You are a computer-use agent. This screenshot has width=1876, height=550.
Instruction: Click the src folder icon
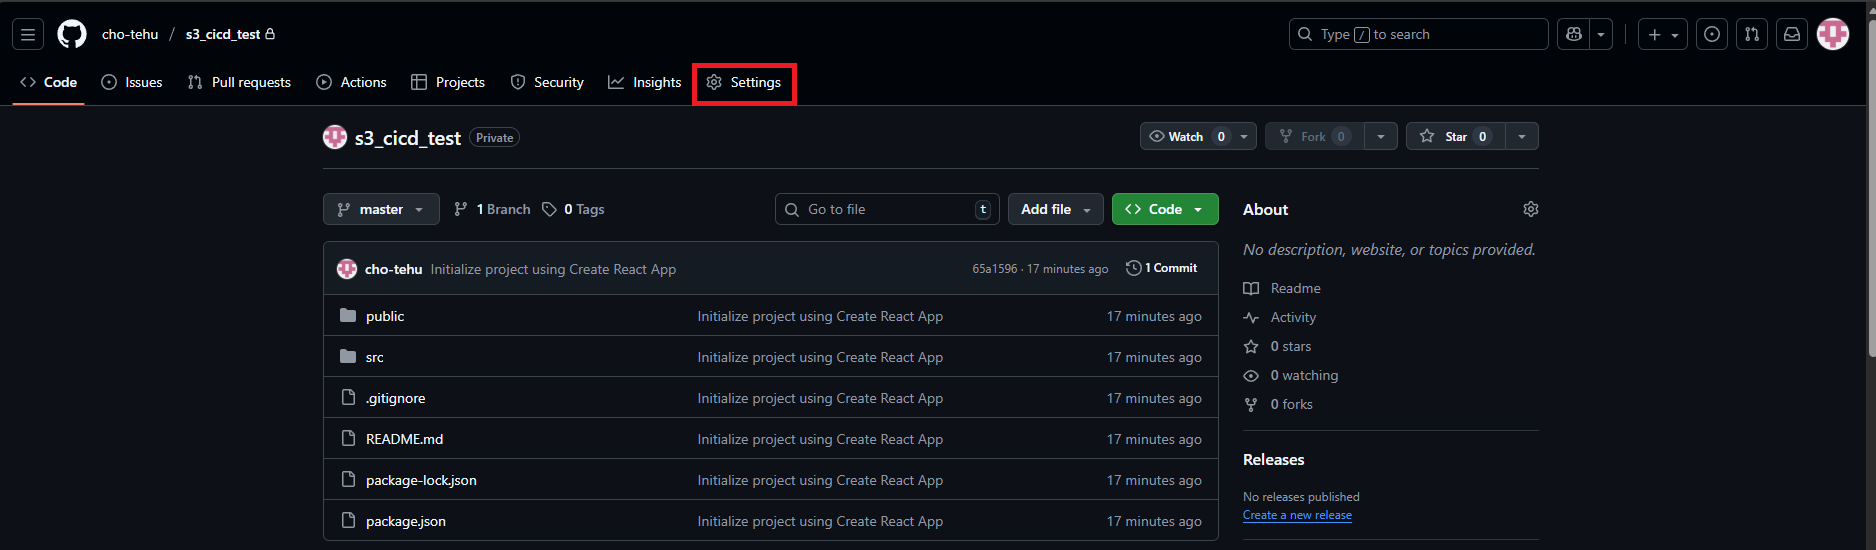click(348, 356)
